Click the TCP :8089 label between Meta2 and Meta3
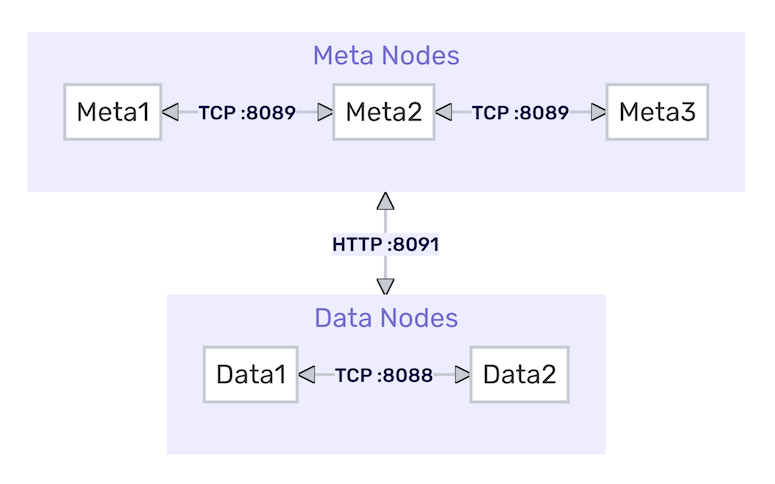 520,113
